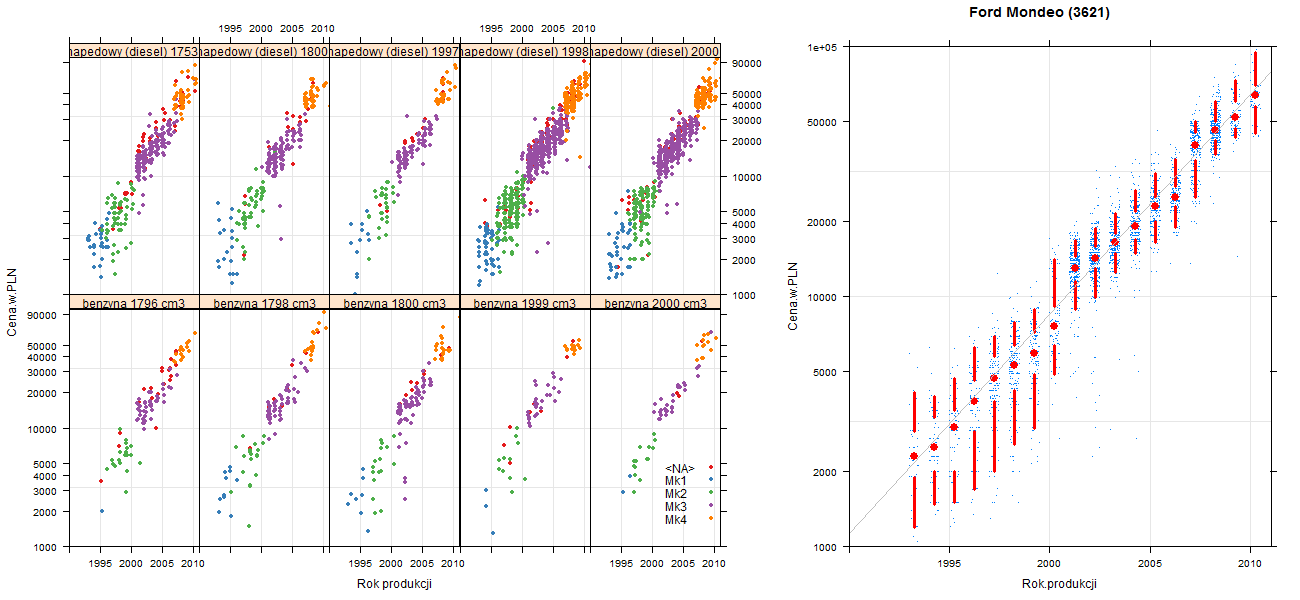Pick the orange dot beside the Mk4 legend

[x=709, y=520]
